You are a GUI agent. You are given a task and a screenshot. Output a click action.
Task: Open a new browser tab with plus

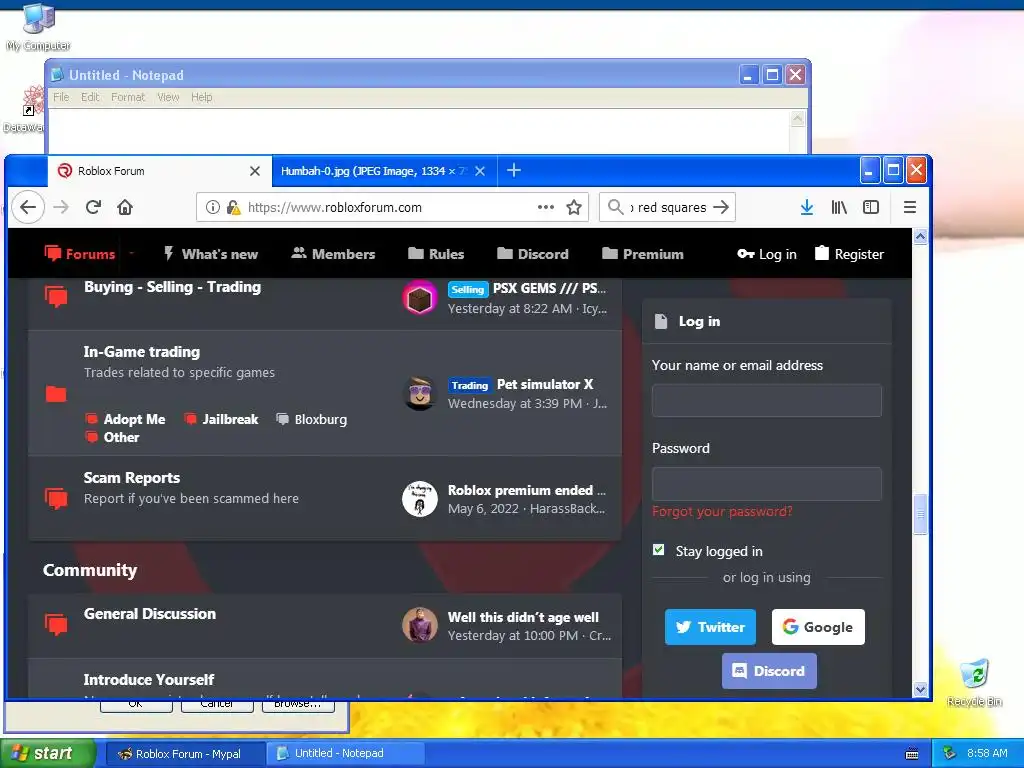click(x=514, y=170)
